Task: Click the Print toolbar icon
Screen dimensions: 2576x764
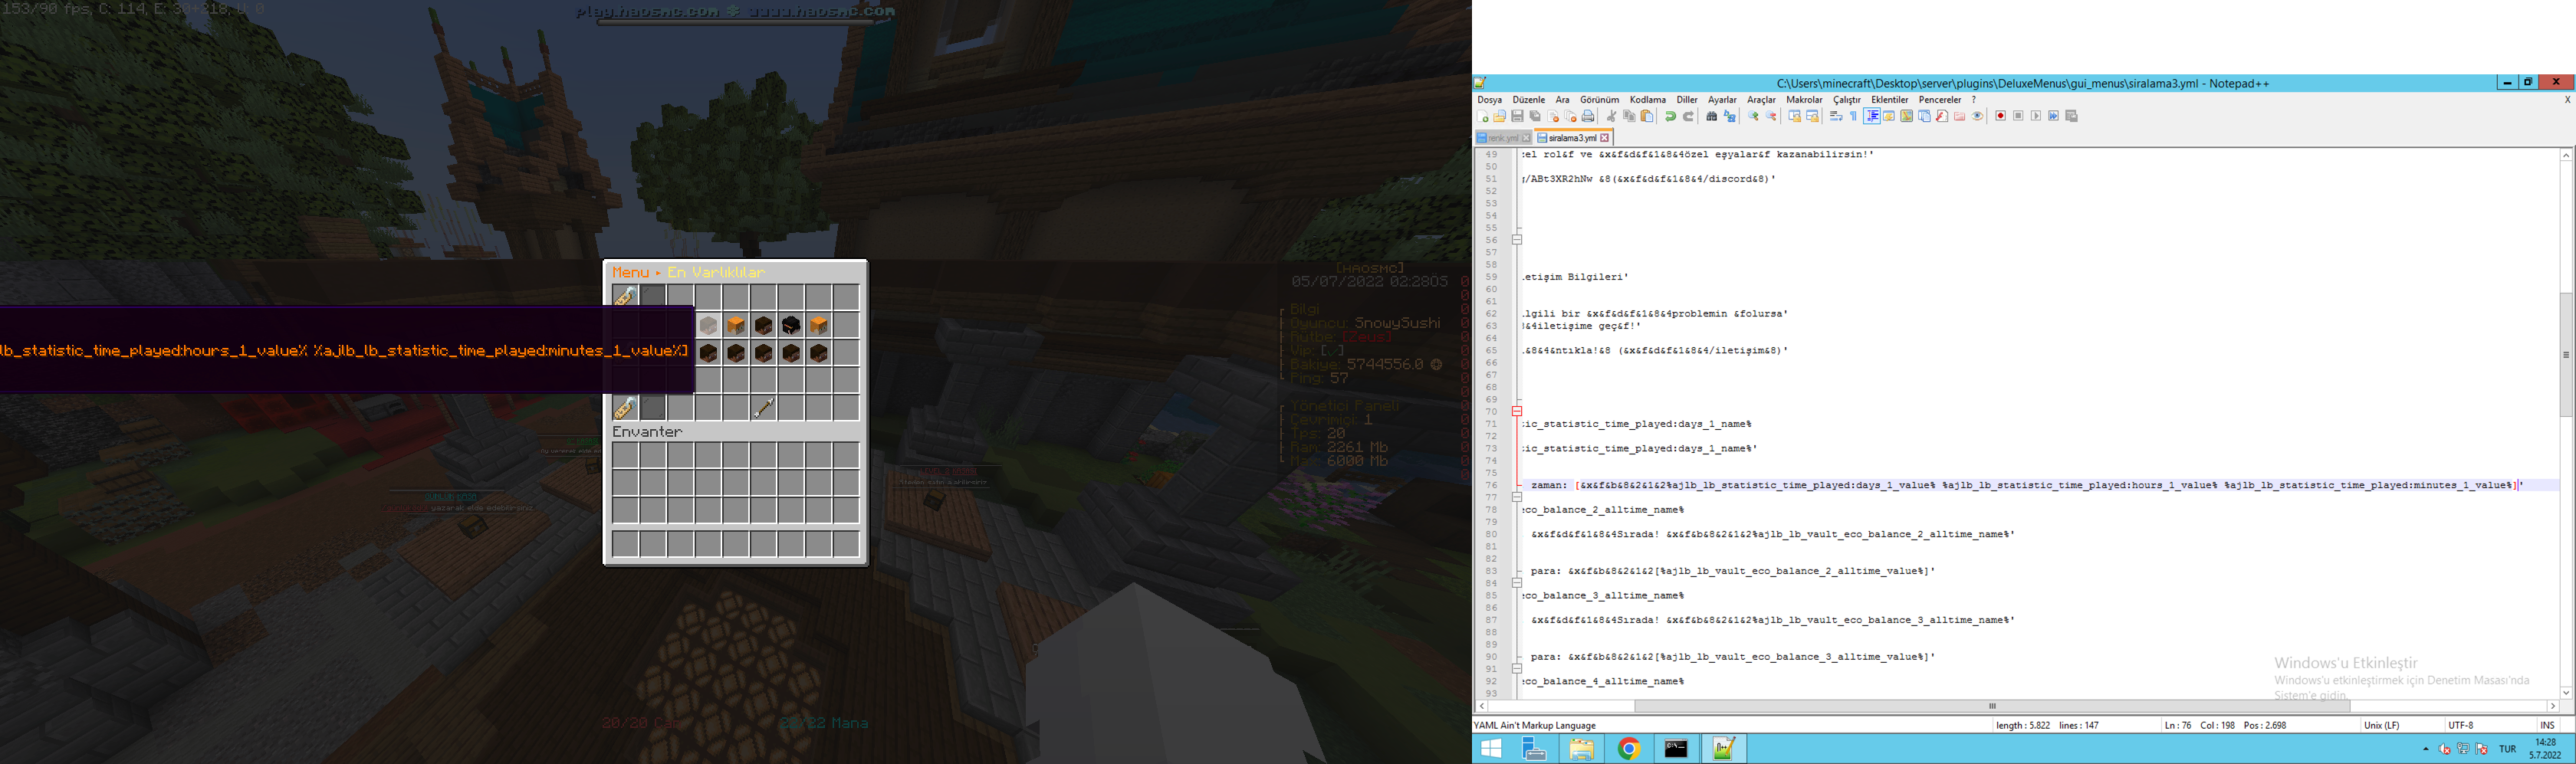Action: click(1588, 116)
